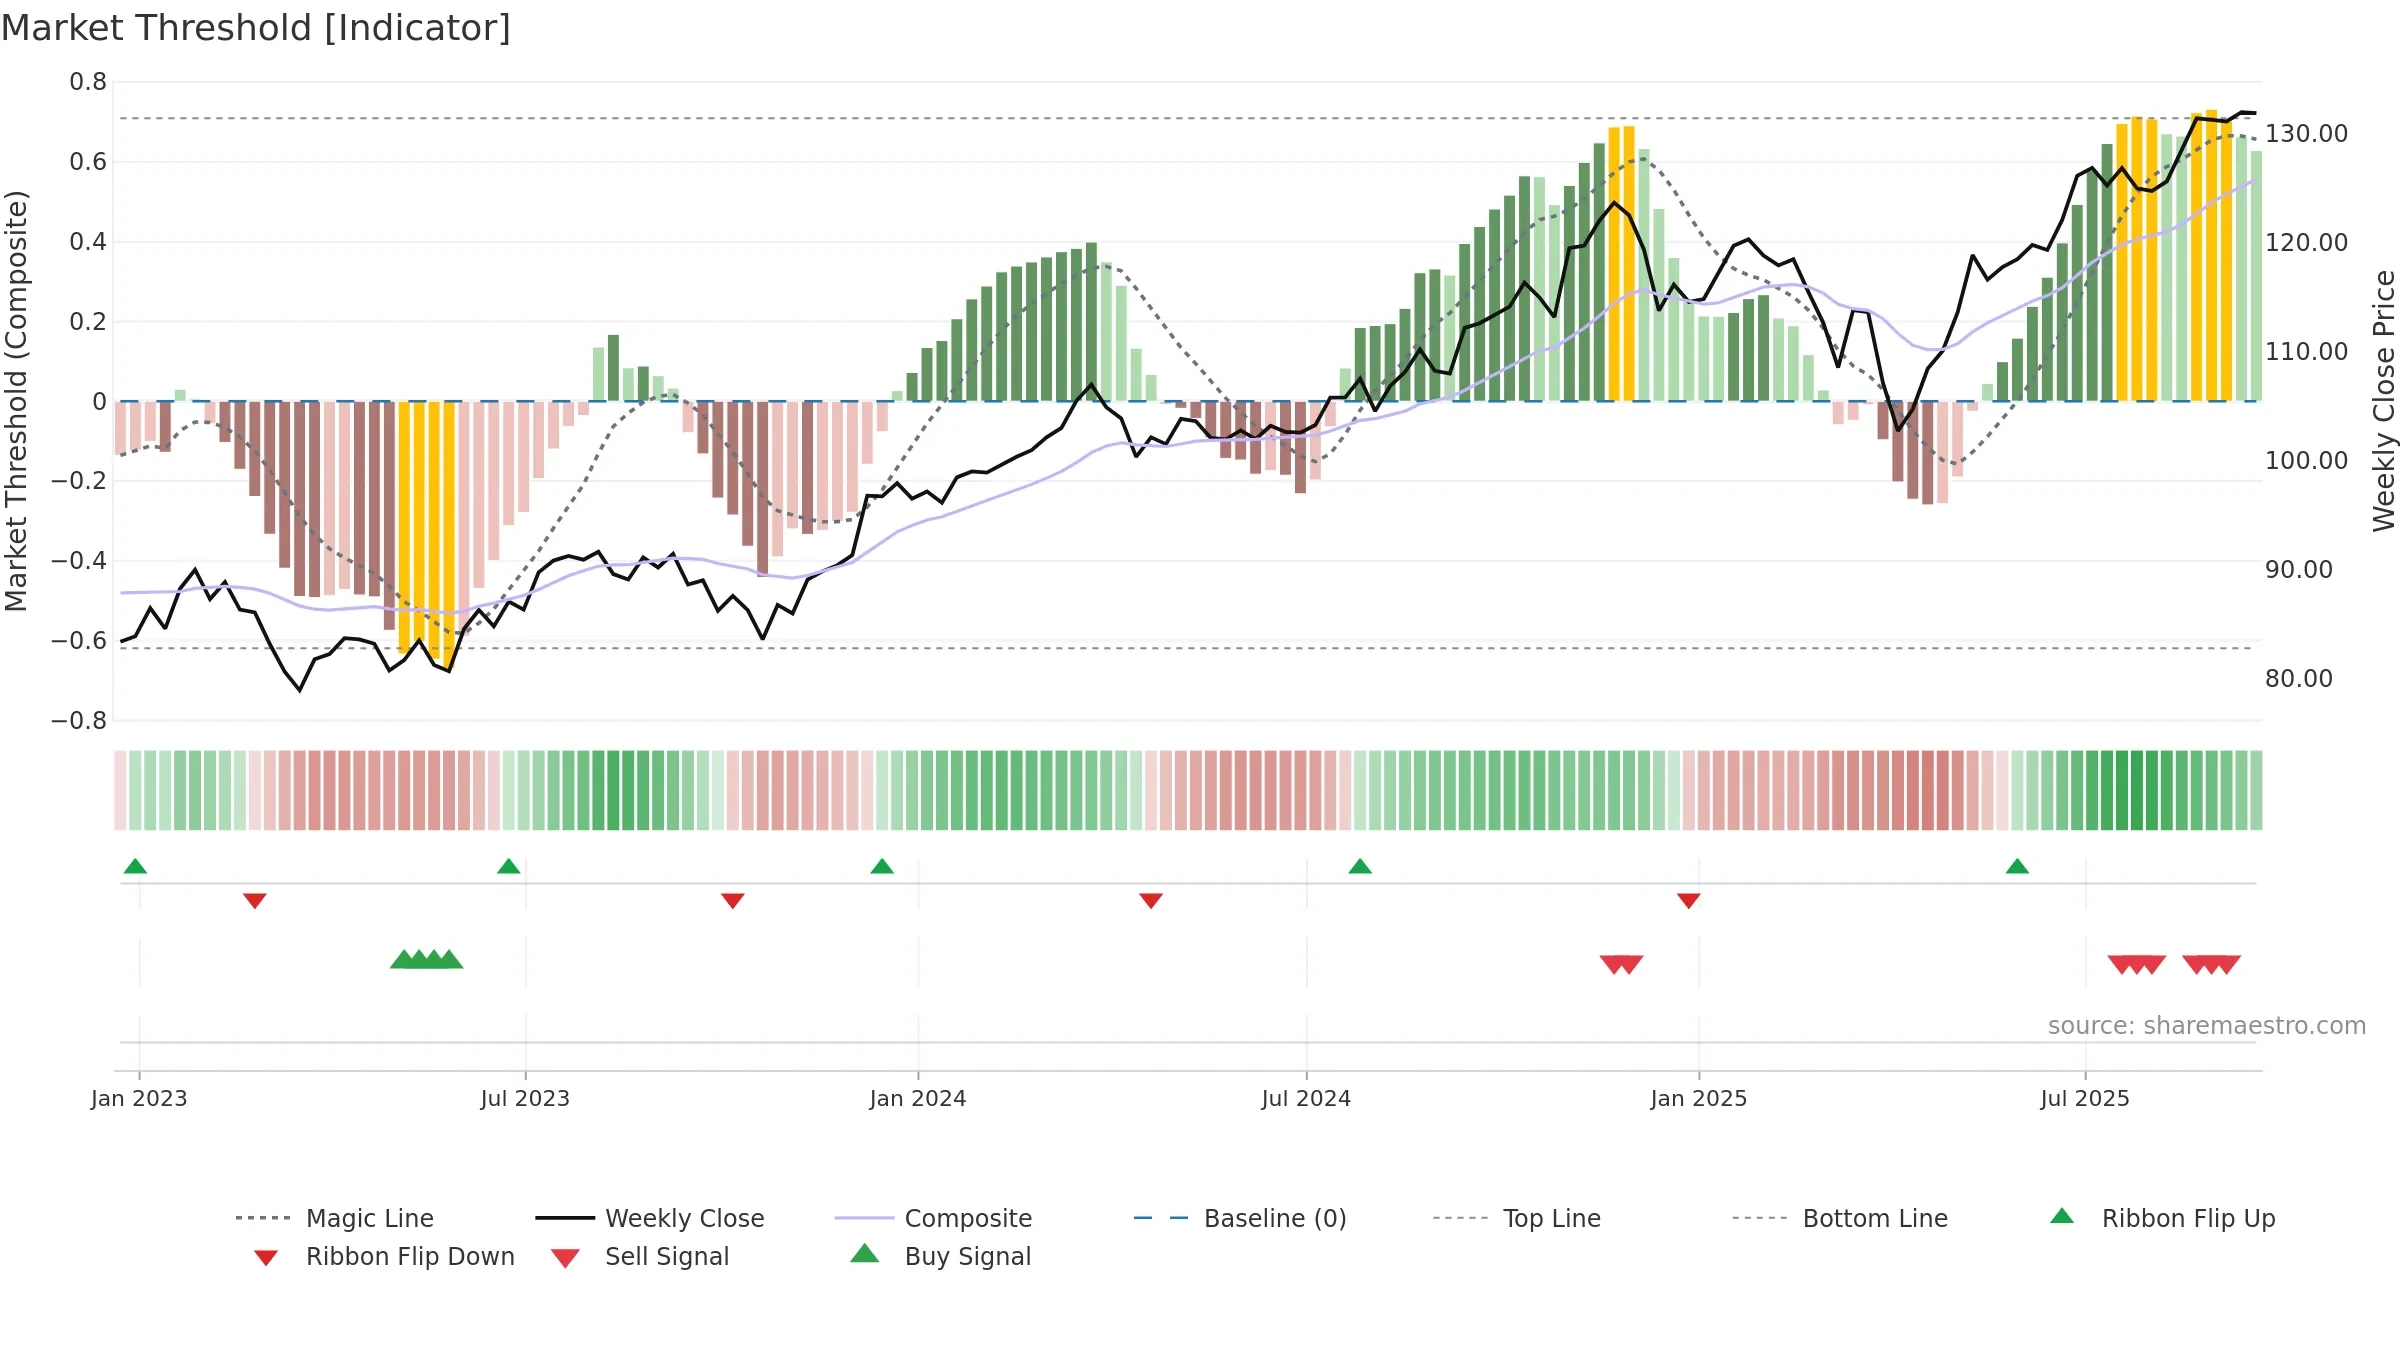The image size is (2400, 1350).
Task: Select the Ribbon Flip Down marker before January 2025
Action: pos(1689,901)
